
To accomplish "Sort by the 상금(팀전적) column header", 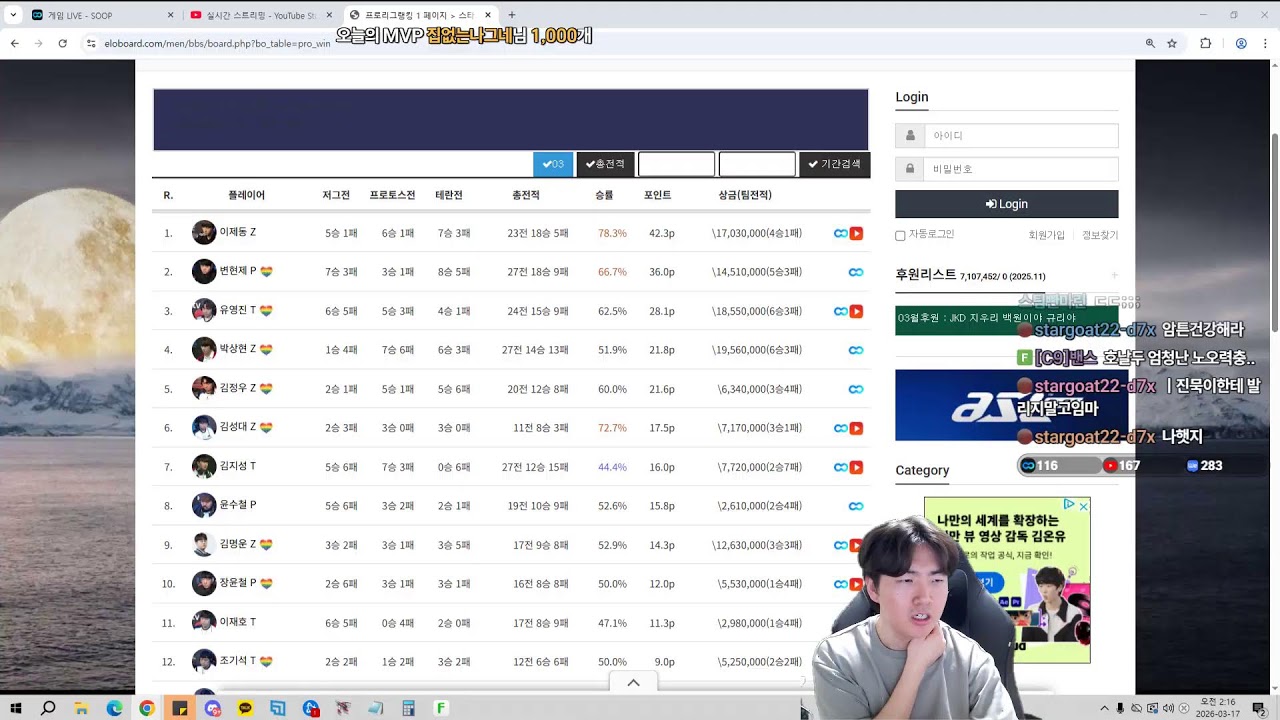I will click(x=745, y=195).
